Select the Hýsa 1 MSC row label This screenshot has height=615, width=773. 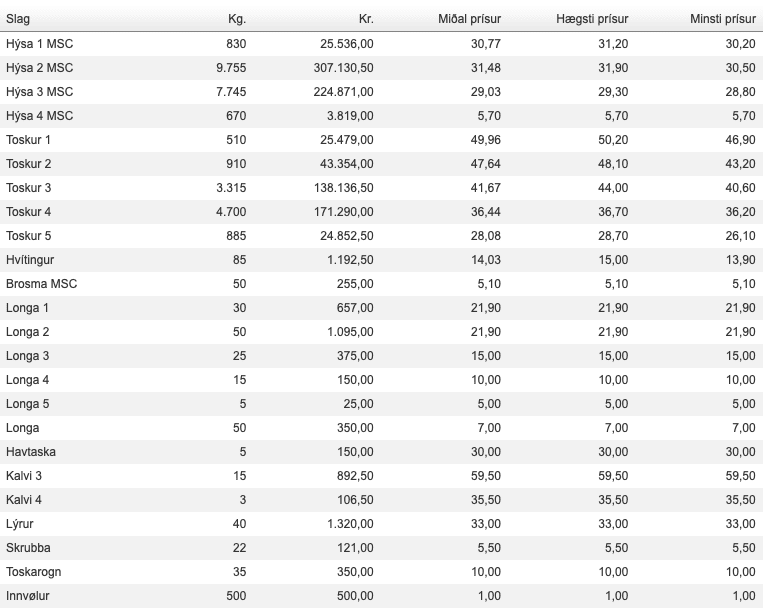coord(39,44)
